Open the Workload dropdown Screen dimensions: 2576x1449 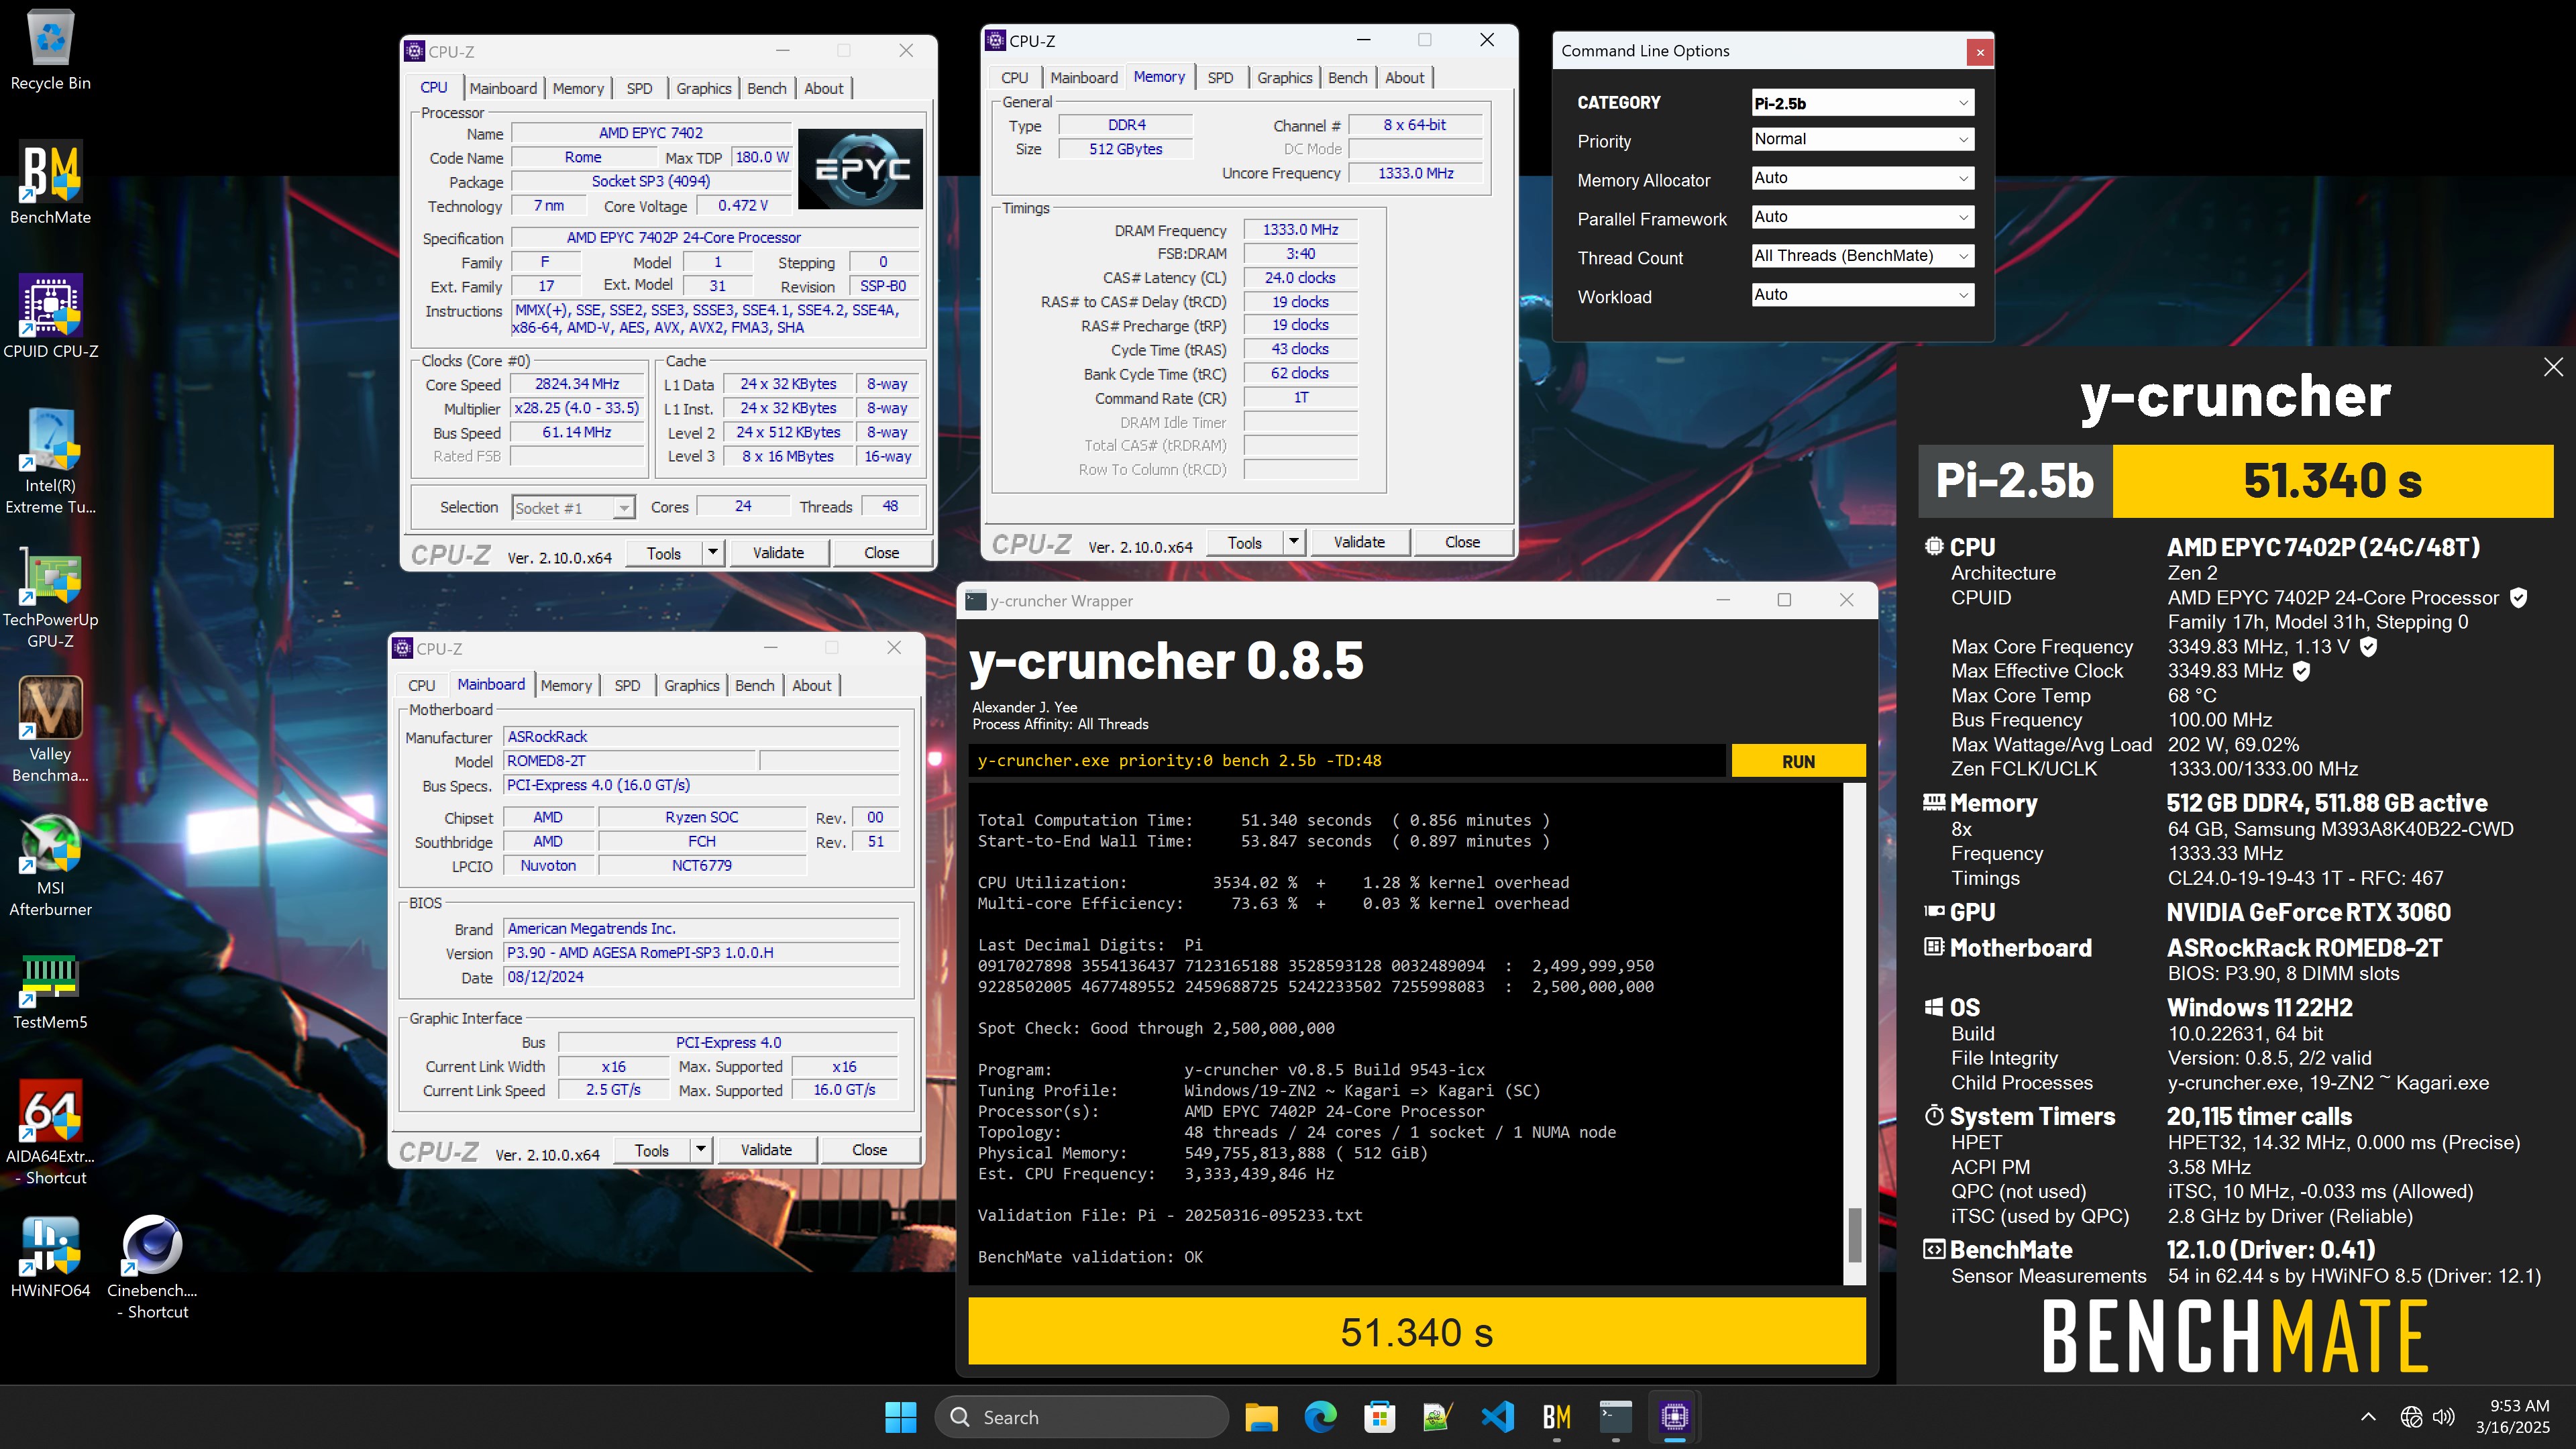coord(1862,295)
